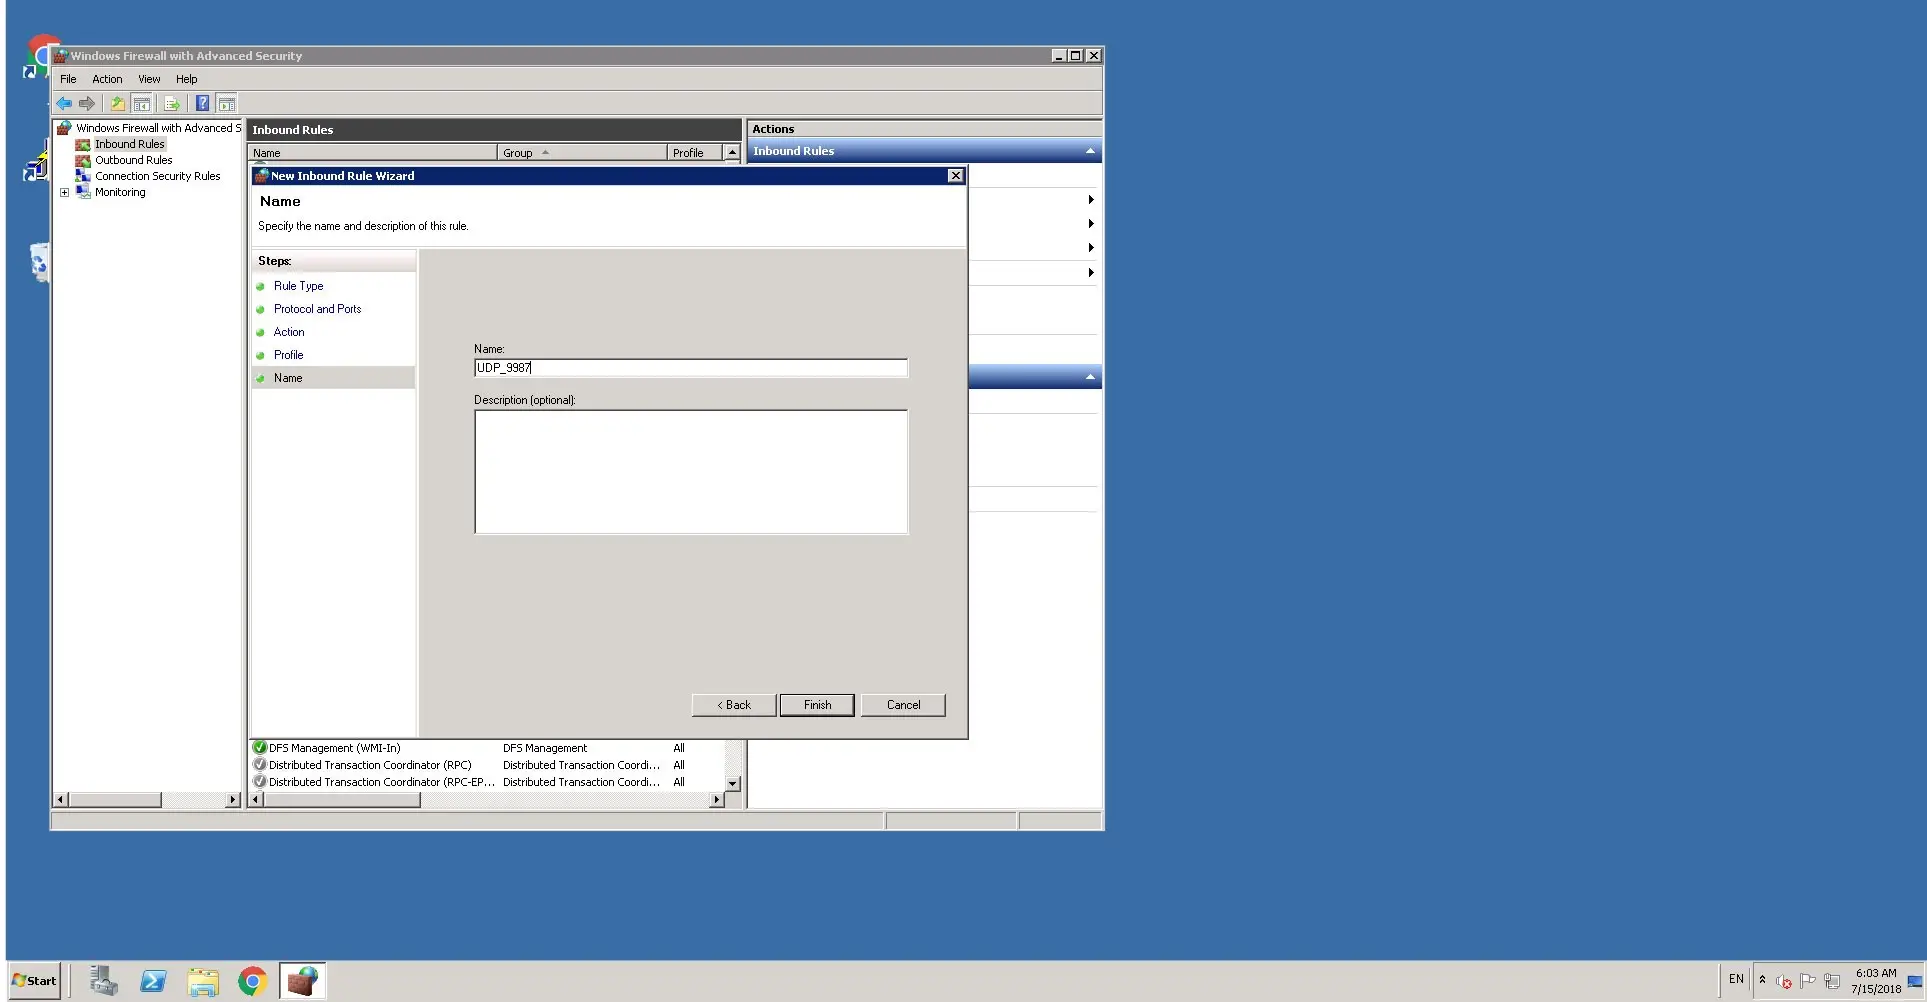Viewport: 1927px width, 1002px height.
Task: Click the EN language indicator
Action: pos(1736,980)
